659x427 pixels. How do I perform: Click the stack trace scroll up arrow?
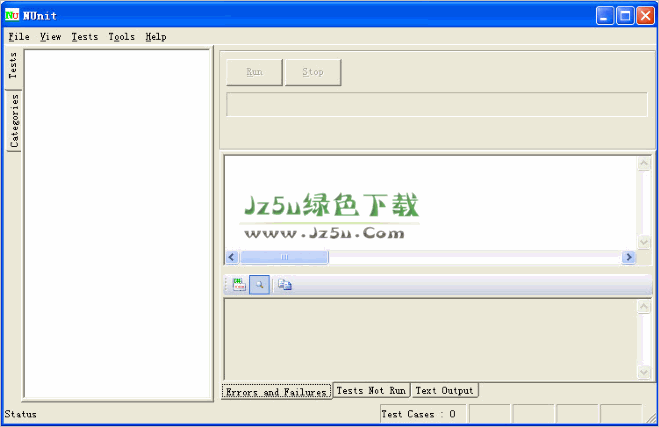[x=644, y=306]
